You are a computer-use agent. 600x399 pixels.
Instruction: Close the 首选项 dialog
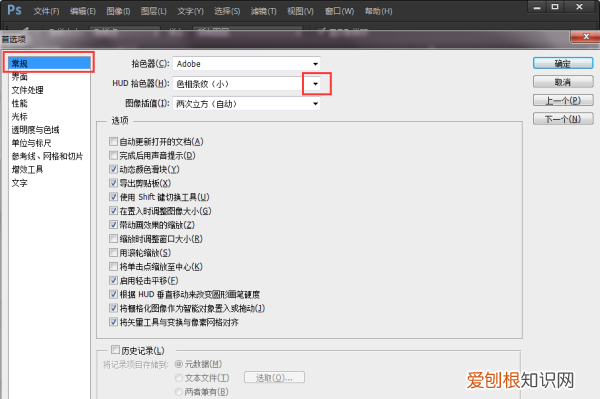coord(585,37)
